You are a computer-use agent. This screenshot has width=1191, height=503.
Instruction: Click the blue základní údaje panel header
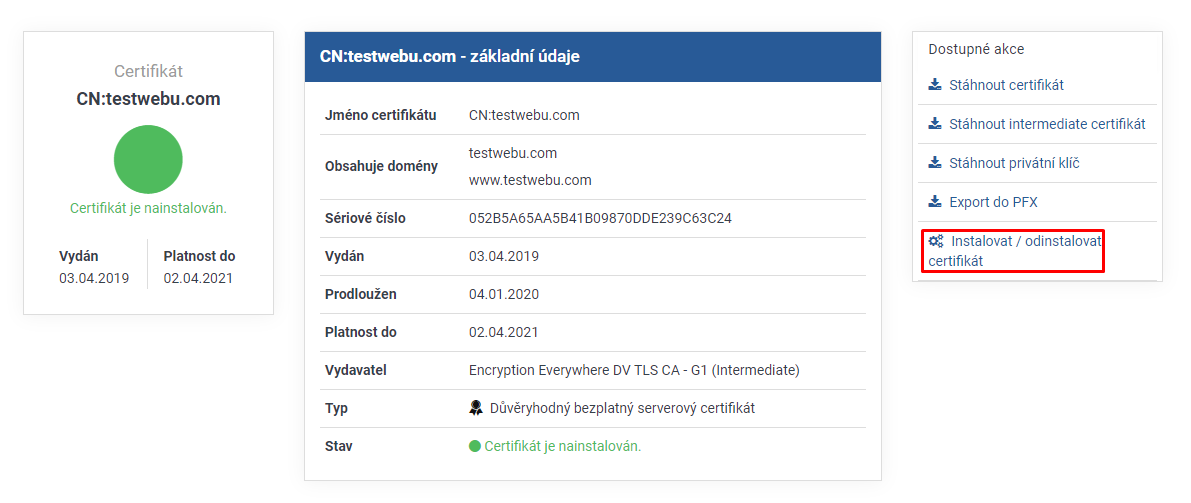coord(592,56)
